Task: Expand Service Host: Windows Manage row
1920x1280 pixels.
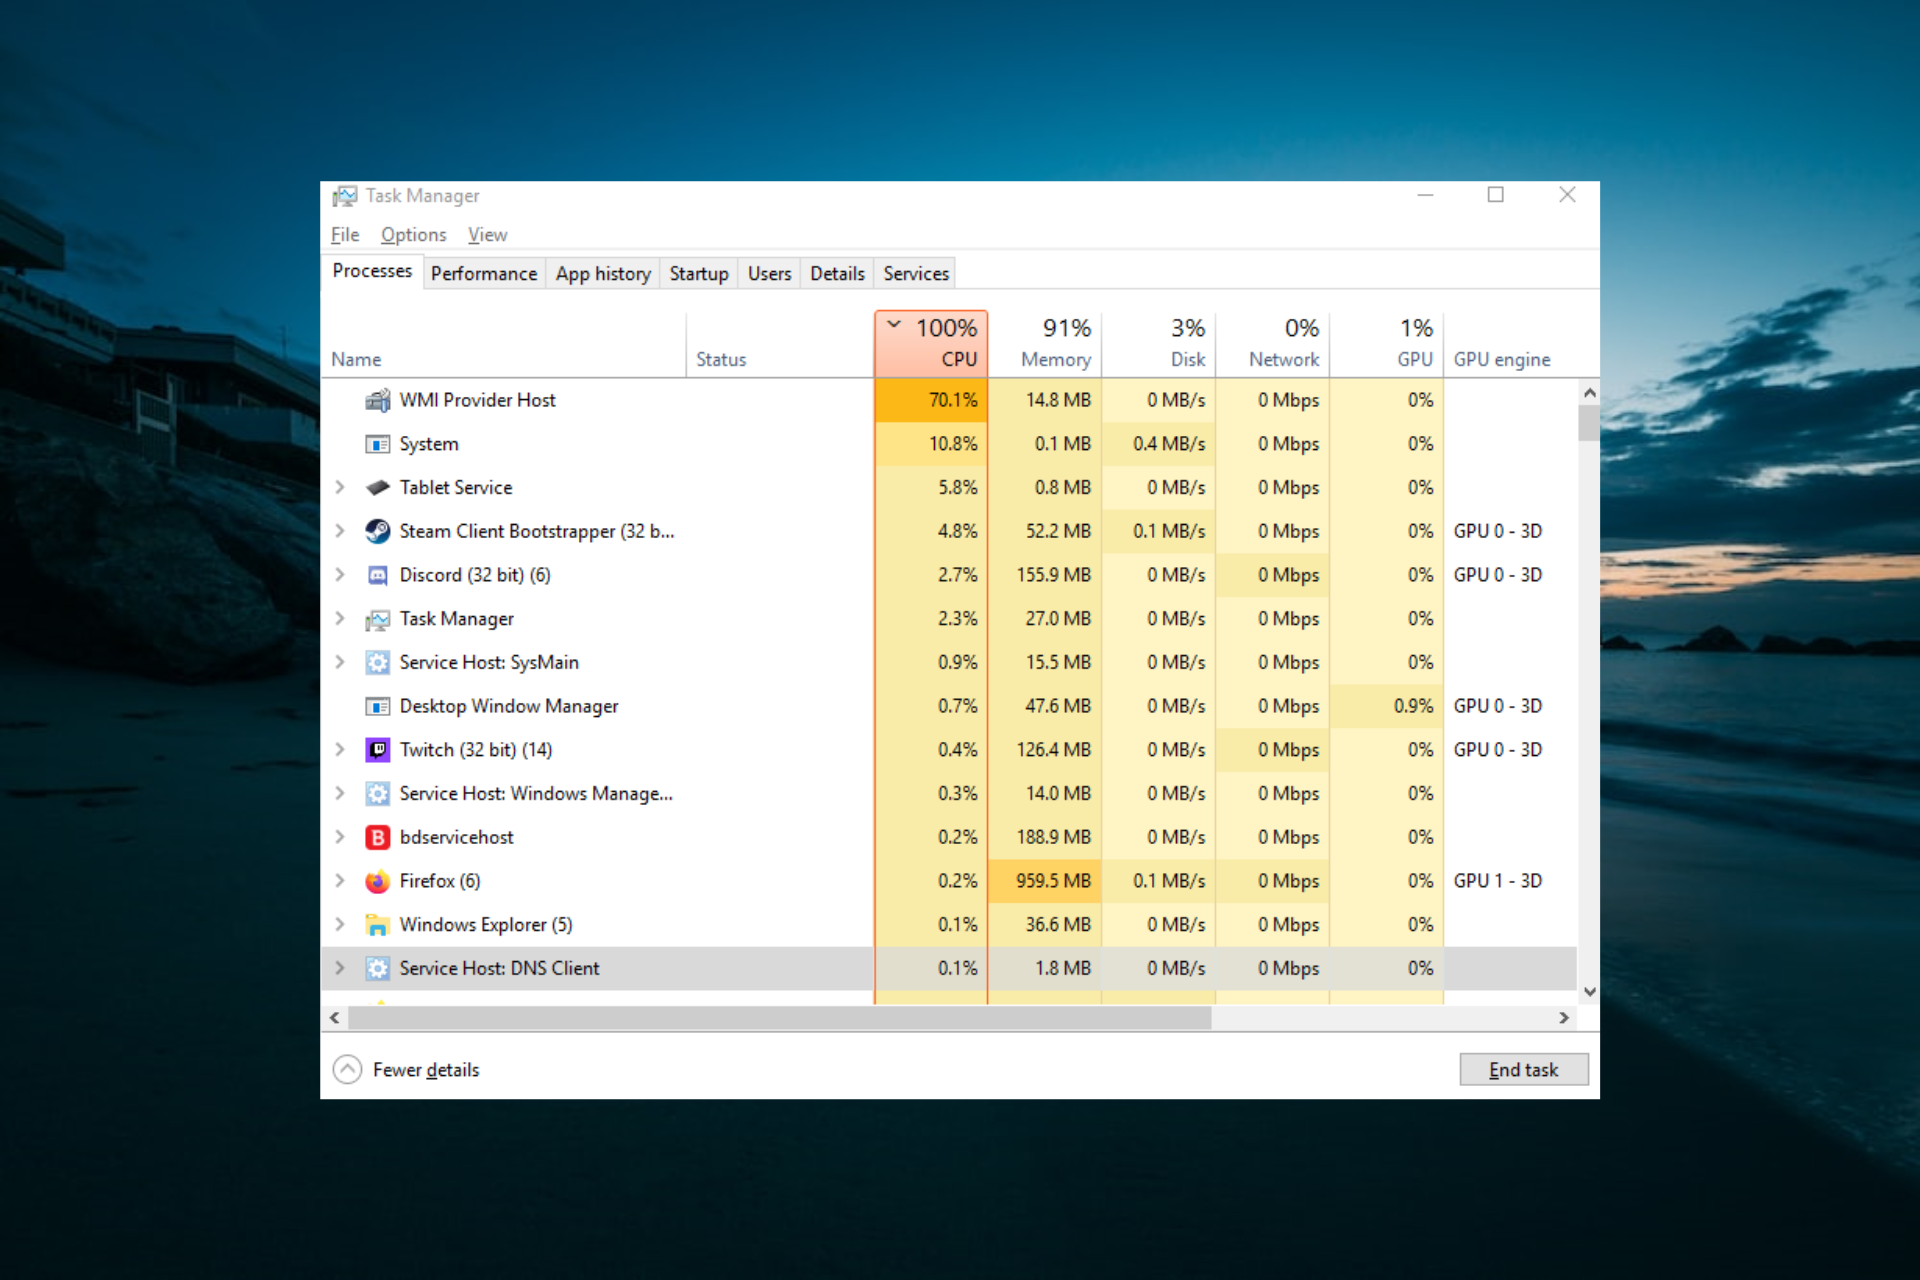Action: coord(340,794)
